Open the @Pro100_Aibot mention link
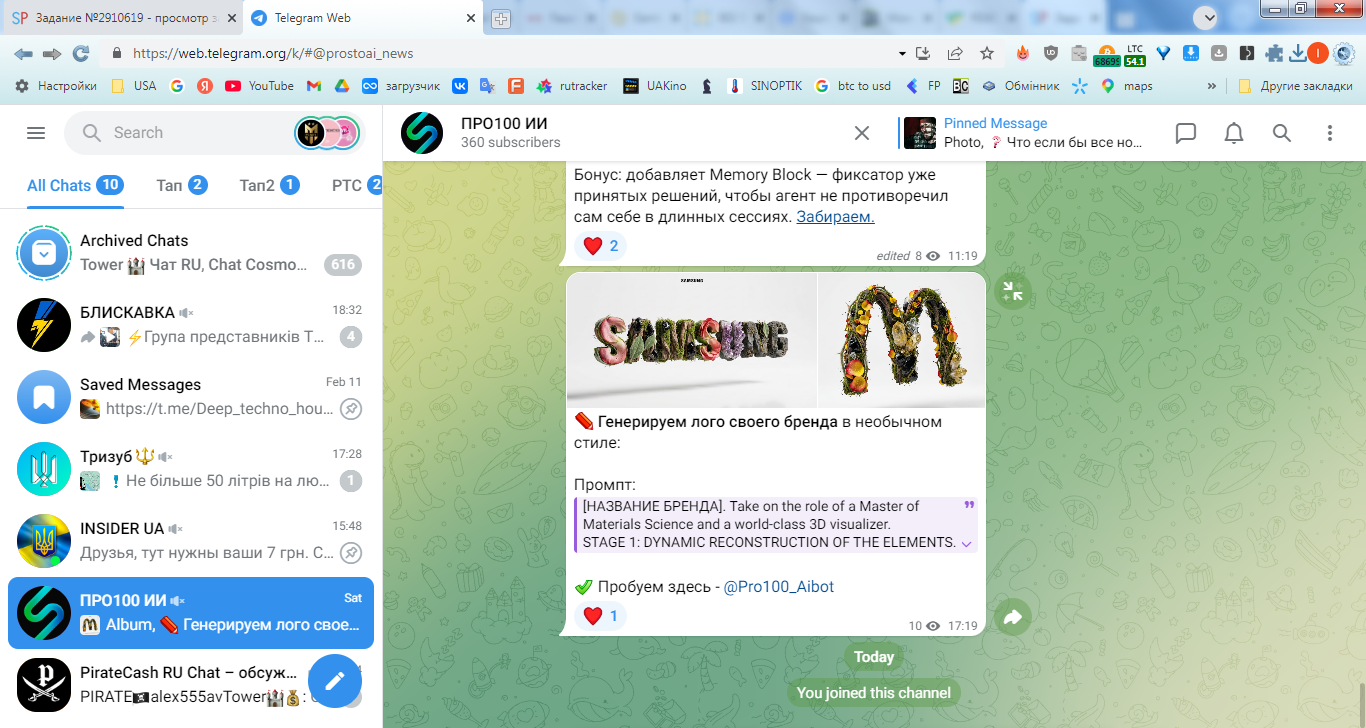Viewport: 1366px width, 728px height. [x=778, y=587]
